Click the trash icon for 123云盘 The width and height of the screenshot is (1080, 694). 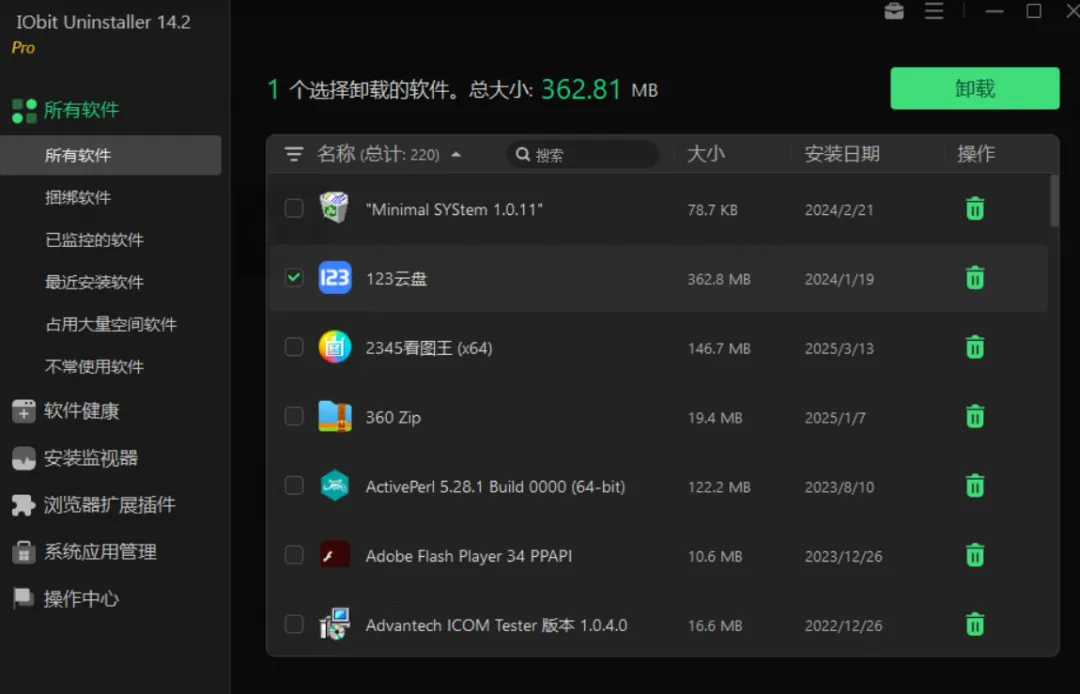tap(975, 278)
